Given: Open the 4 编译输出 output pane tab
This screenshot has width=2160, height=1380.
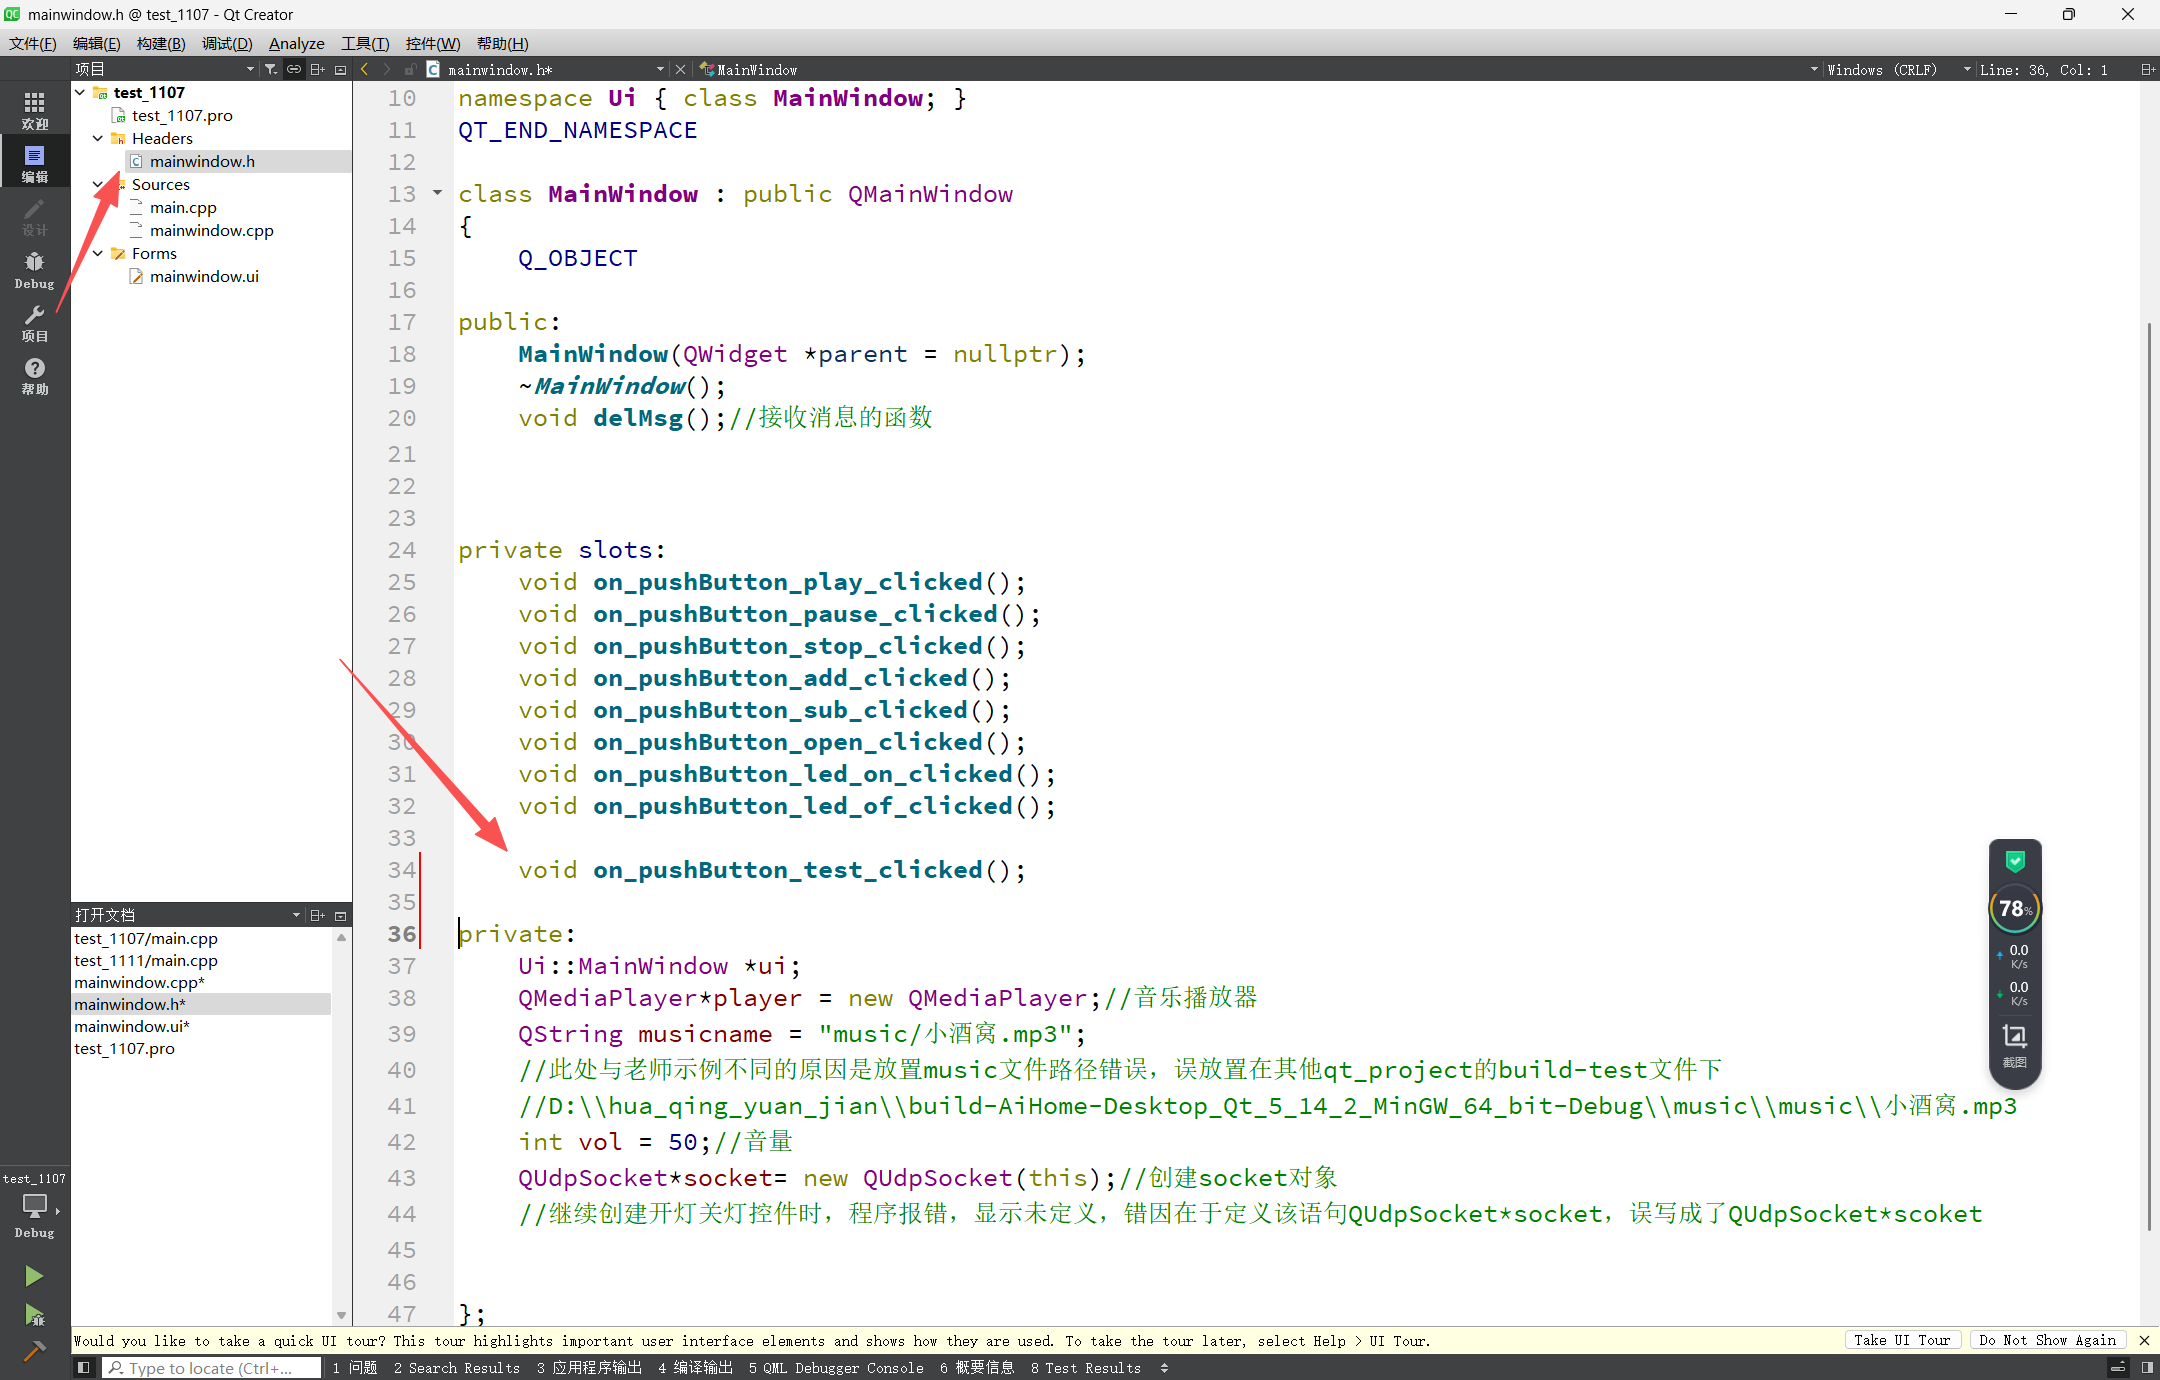Looking at the screenshot, I should click(695, 1367).
